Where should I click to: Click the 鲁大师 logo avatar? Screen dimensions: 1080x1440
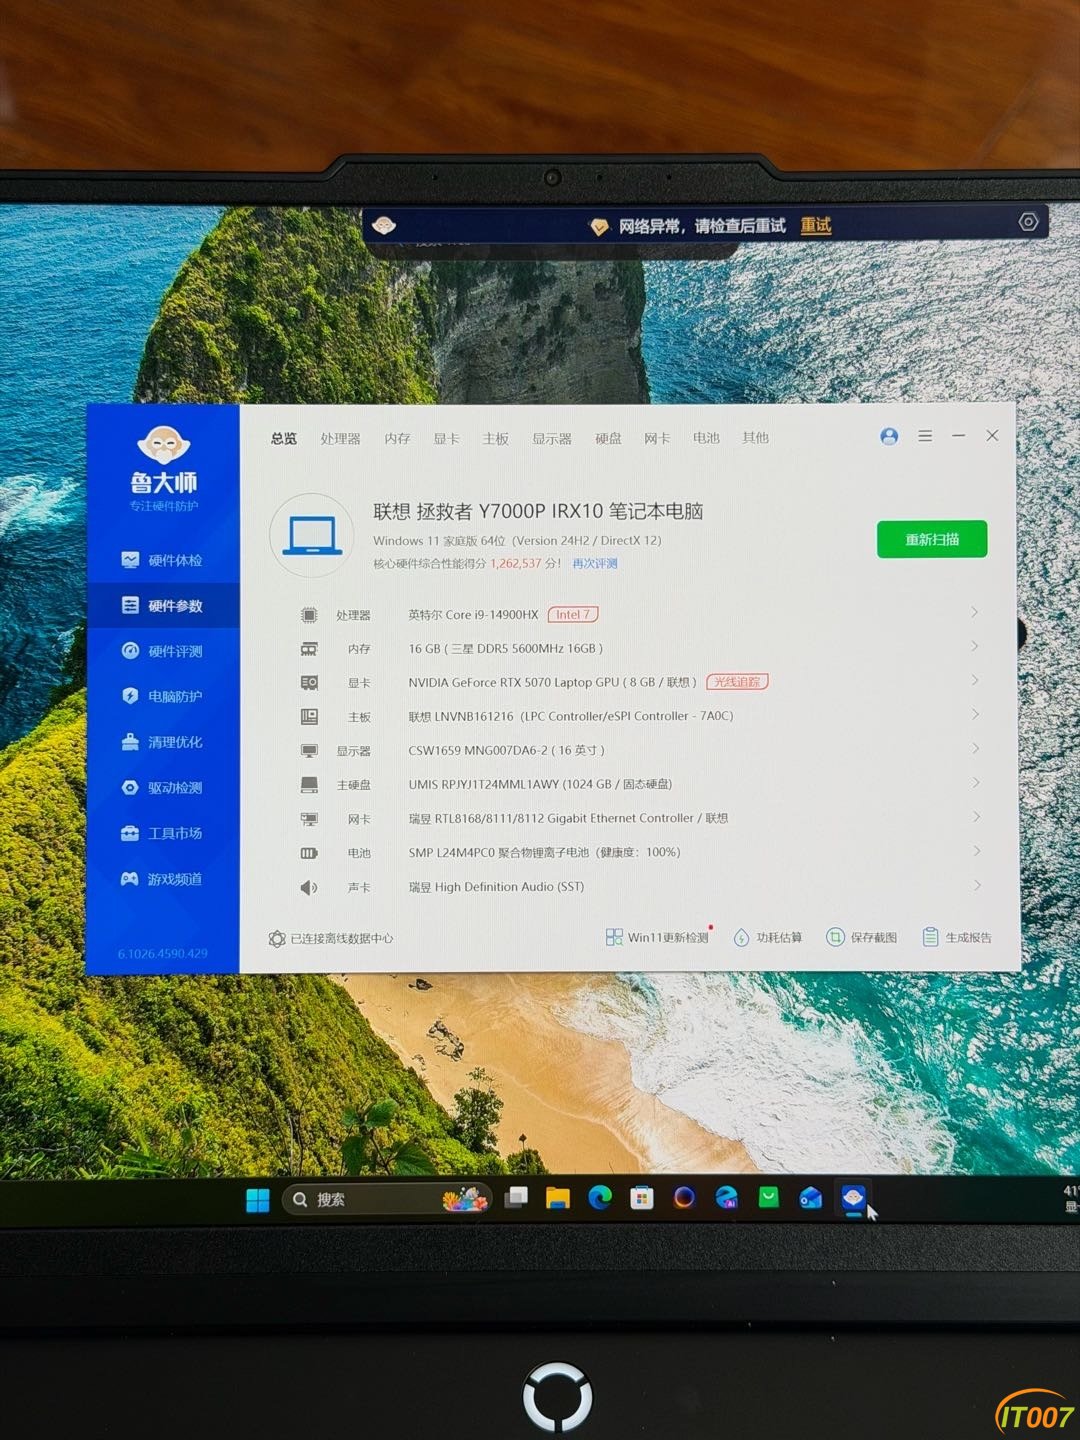(164, 443)
